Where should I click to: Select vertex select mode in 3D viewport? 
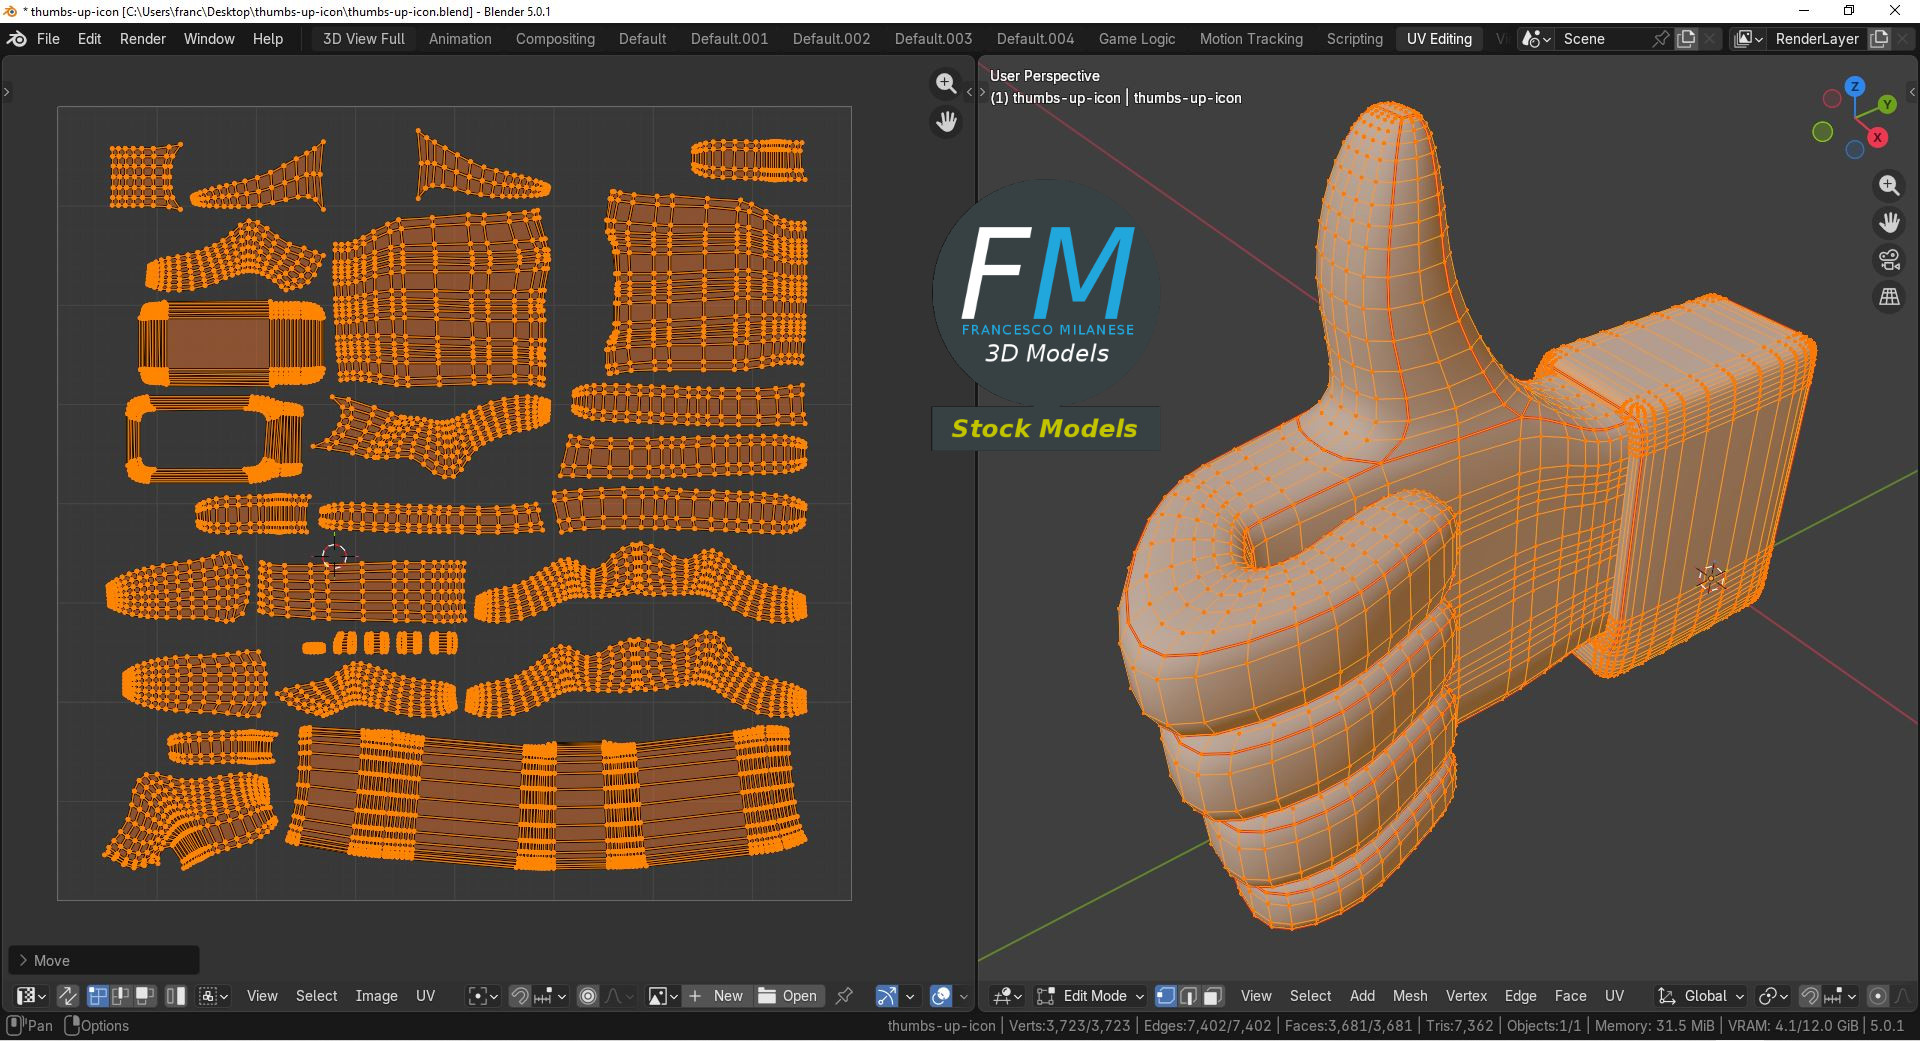(1165, 996)
